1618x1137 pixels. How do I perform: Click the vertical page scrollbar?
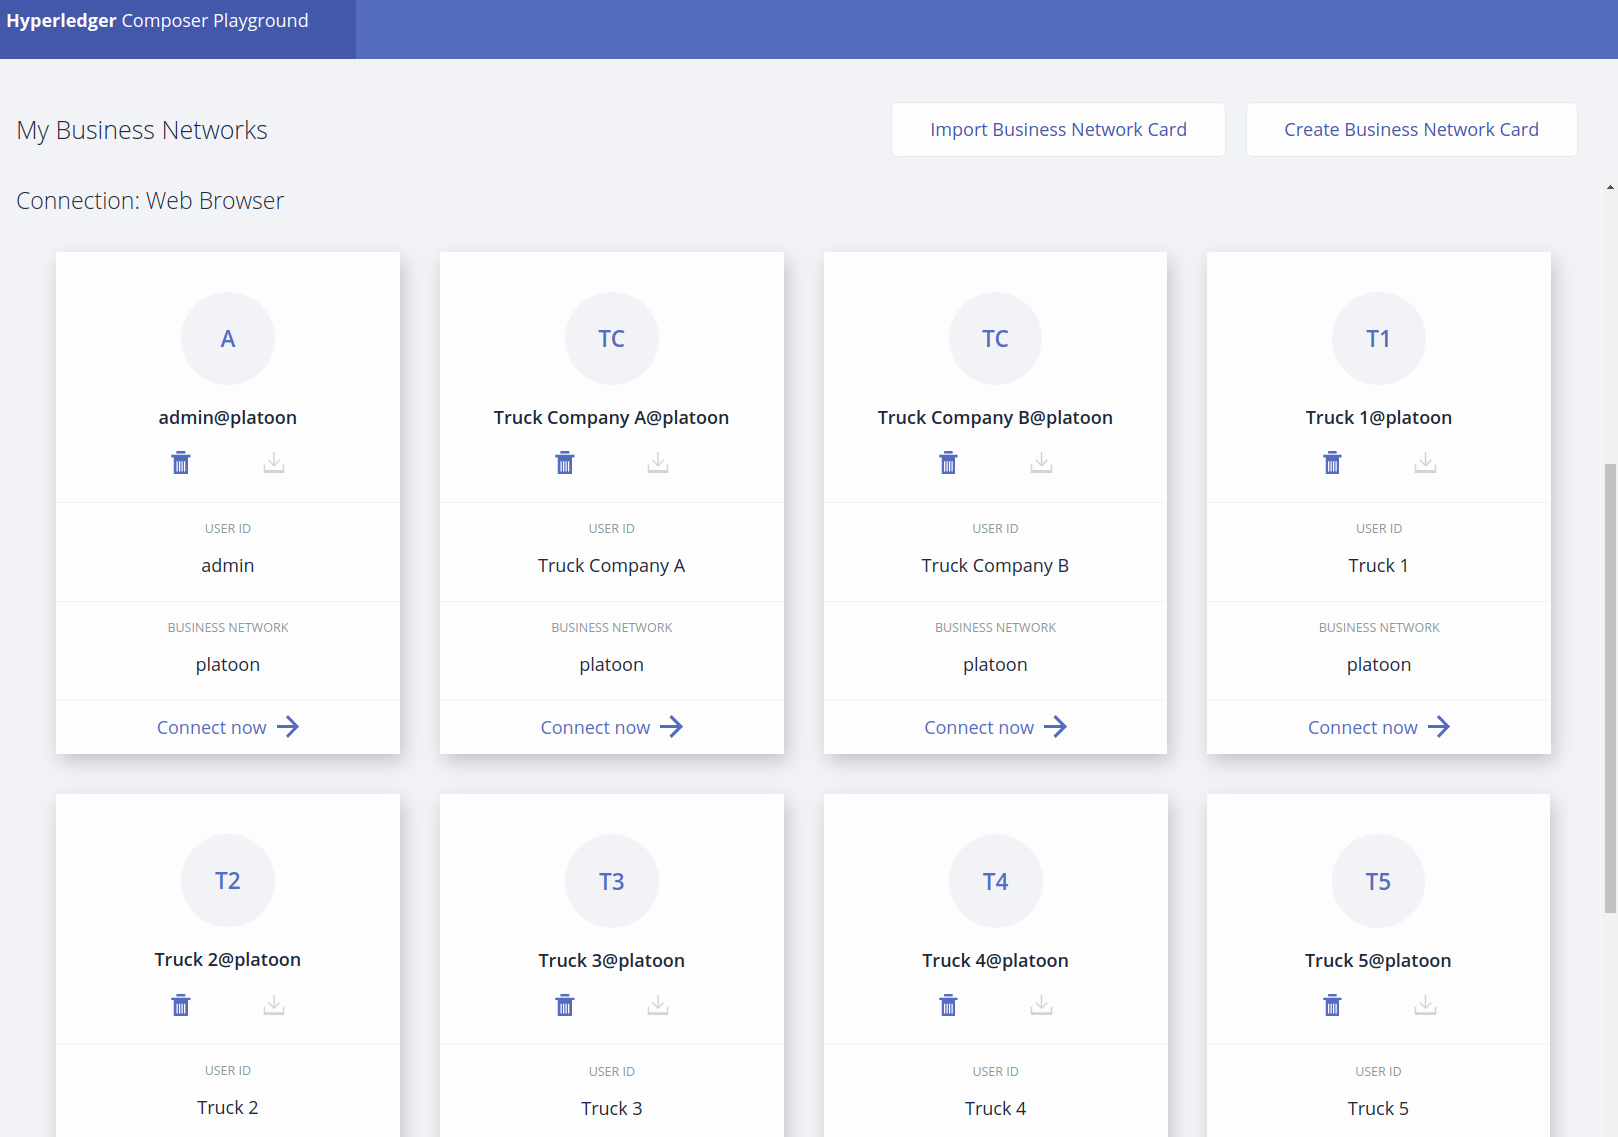pos(1609,688)
